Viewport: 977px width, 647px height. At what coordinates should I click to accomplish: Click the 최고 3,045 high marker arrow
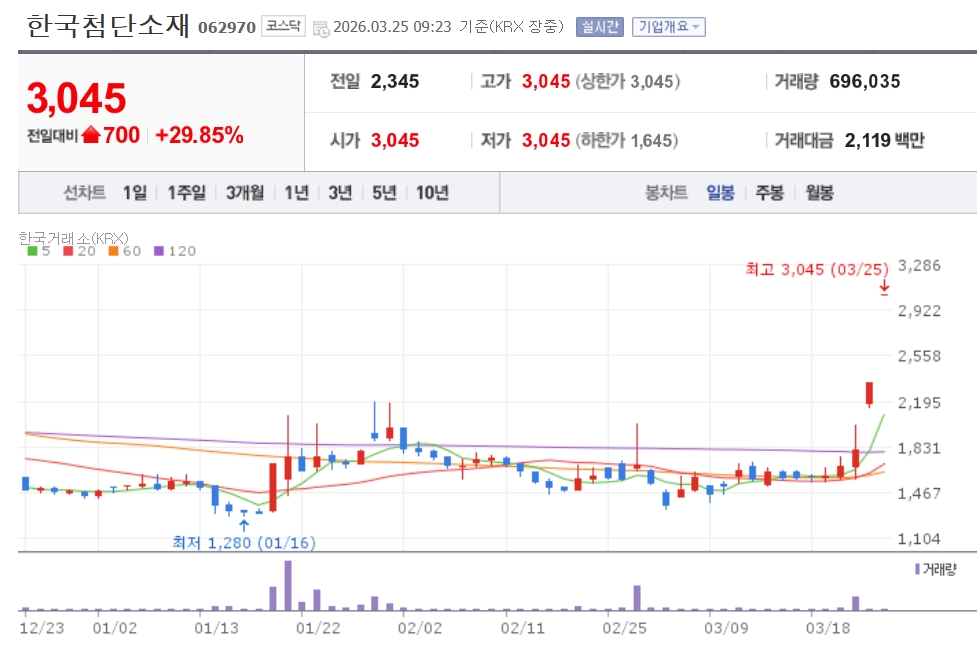(884, 287)
